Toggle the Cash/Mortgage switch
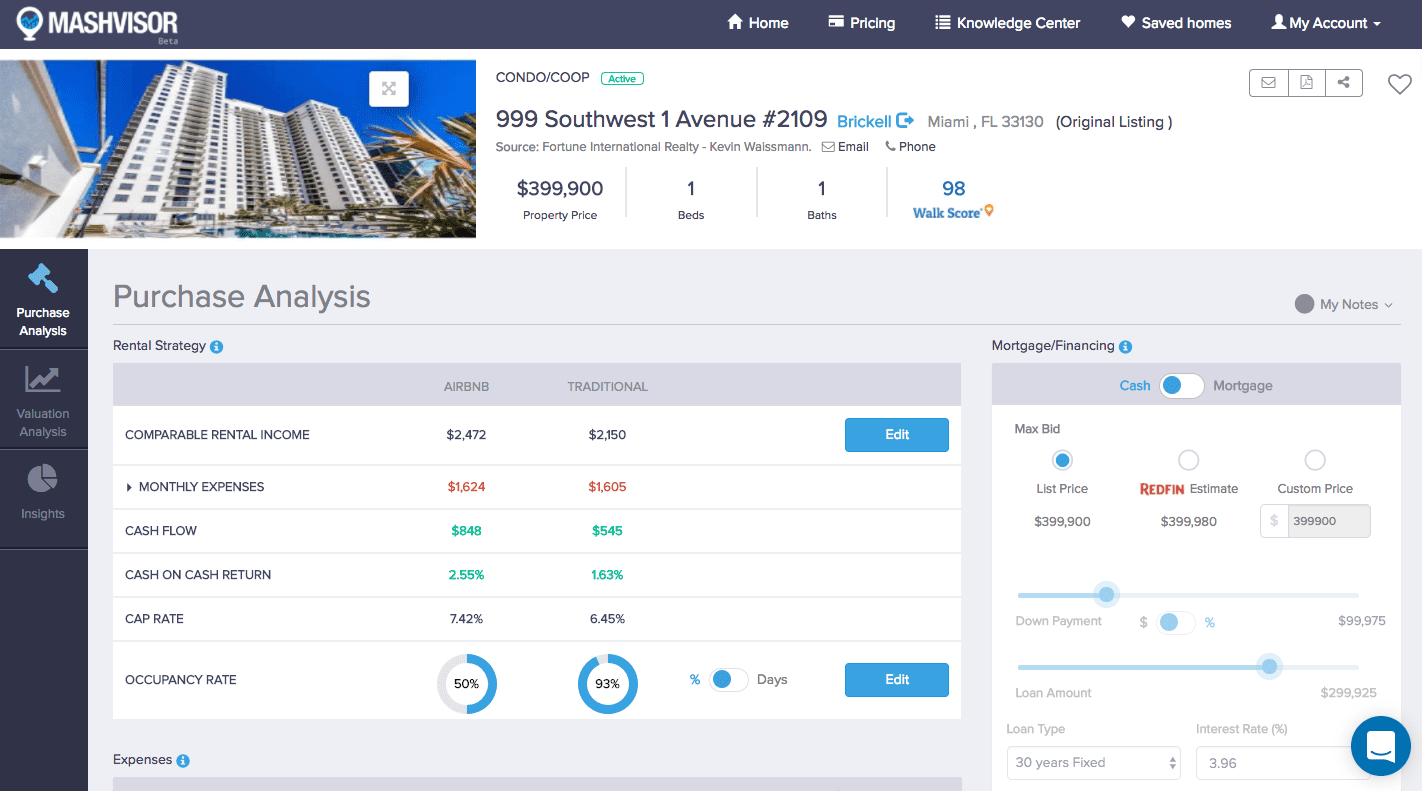Viewport: 1422px width, 791px height. tap(1181, 386)
